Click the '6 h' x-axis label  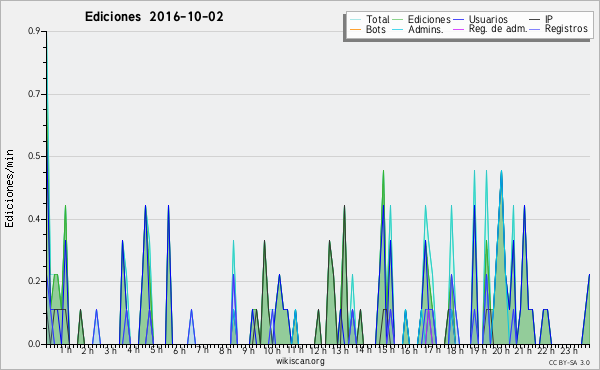tap(179, 351)
